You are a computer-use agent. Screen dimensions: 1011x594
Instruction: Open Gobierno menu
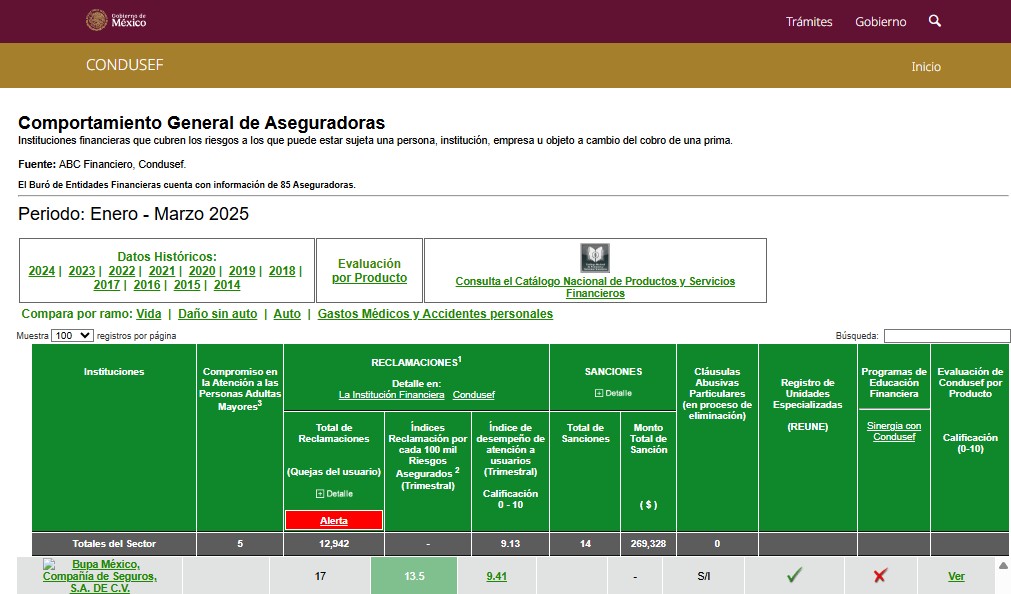(880, 21)
